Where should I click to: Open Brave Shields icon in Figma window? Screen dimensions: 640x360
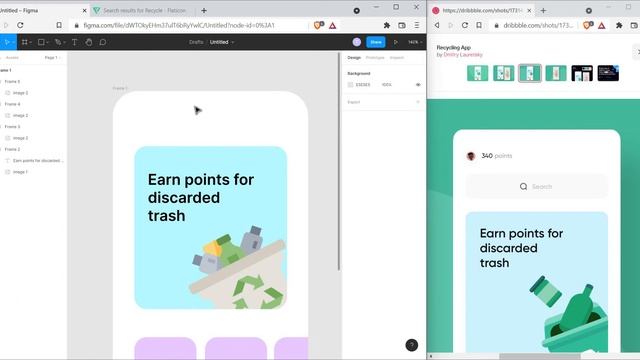(x=318, y=25)
